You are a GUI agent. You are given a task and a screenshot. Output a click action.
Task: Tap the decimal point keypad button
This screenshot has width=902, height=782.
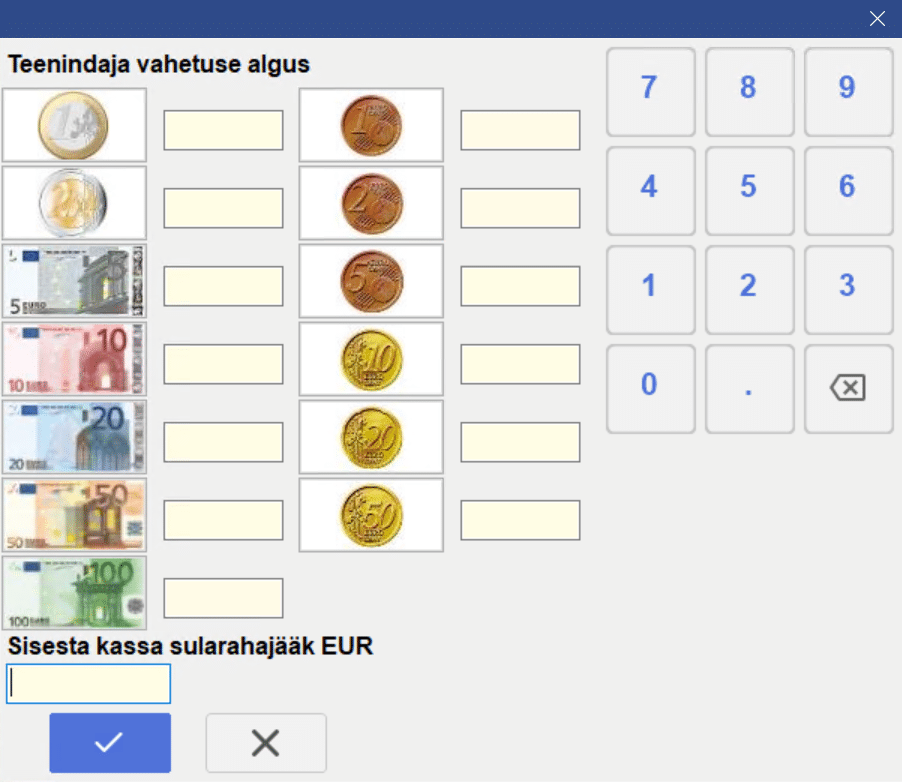click(749, 389)
